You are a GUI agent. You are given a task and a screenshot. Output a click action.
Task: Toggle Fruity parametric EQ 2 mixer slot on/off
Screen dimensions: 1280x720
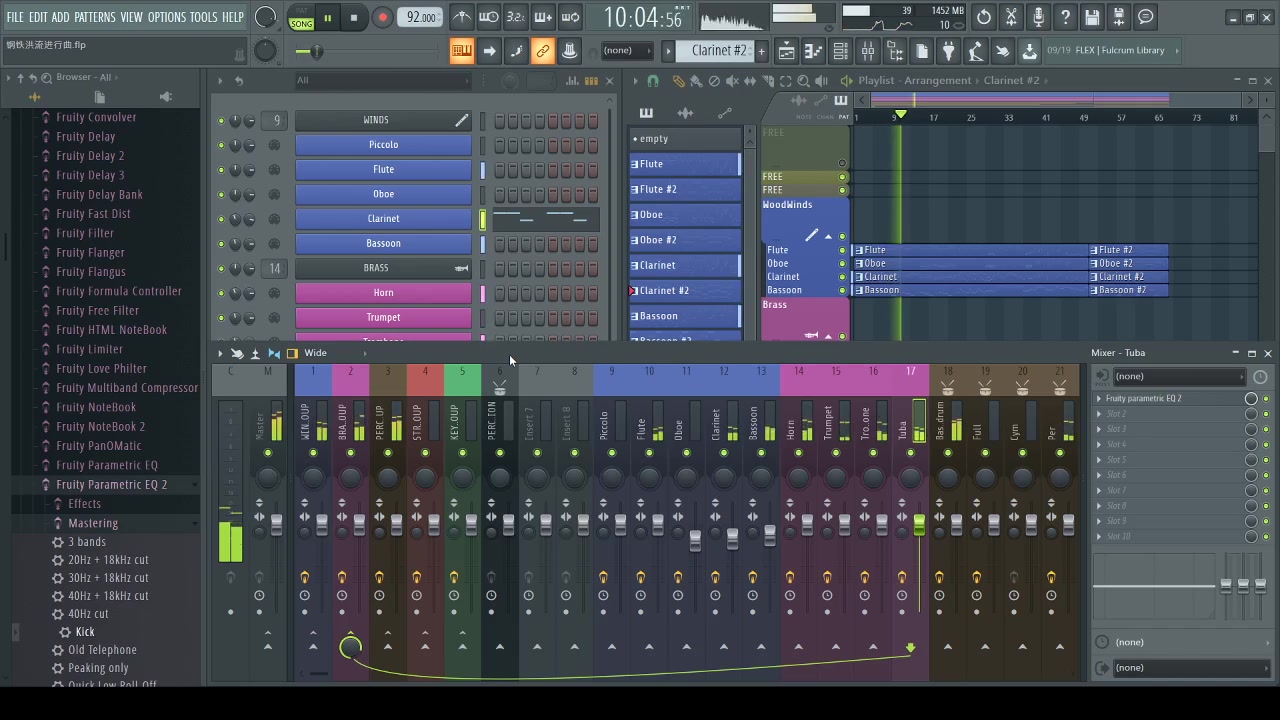[x=1265, y=399]
